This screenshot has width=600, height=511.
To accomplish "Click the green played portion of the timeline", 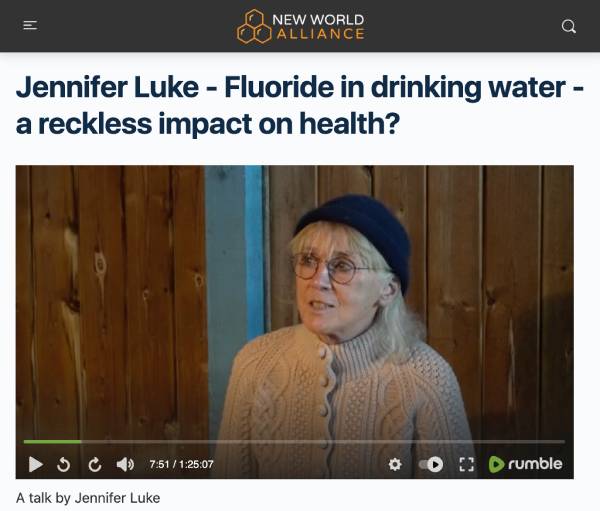I will (52, 442).
